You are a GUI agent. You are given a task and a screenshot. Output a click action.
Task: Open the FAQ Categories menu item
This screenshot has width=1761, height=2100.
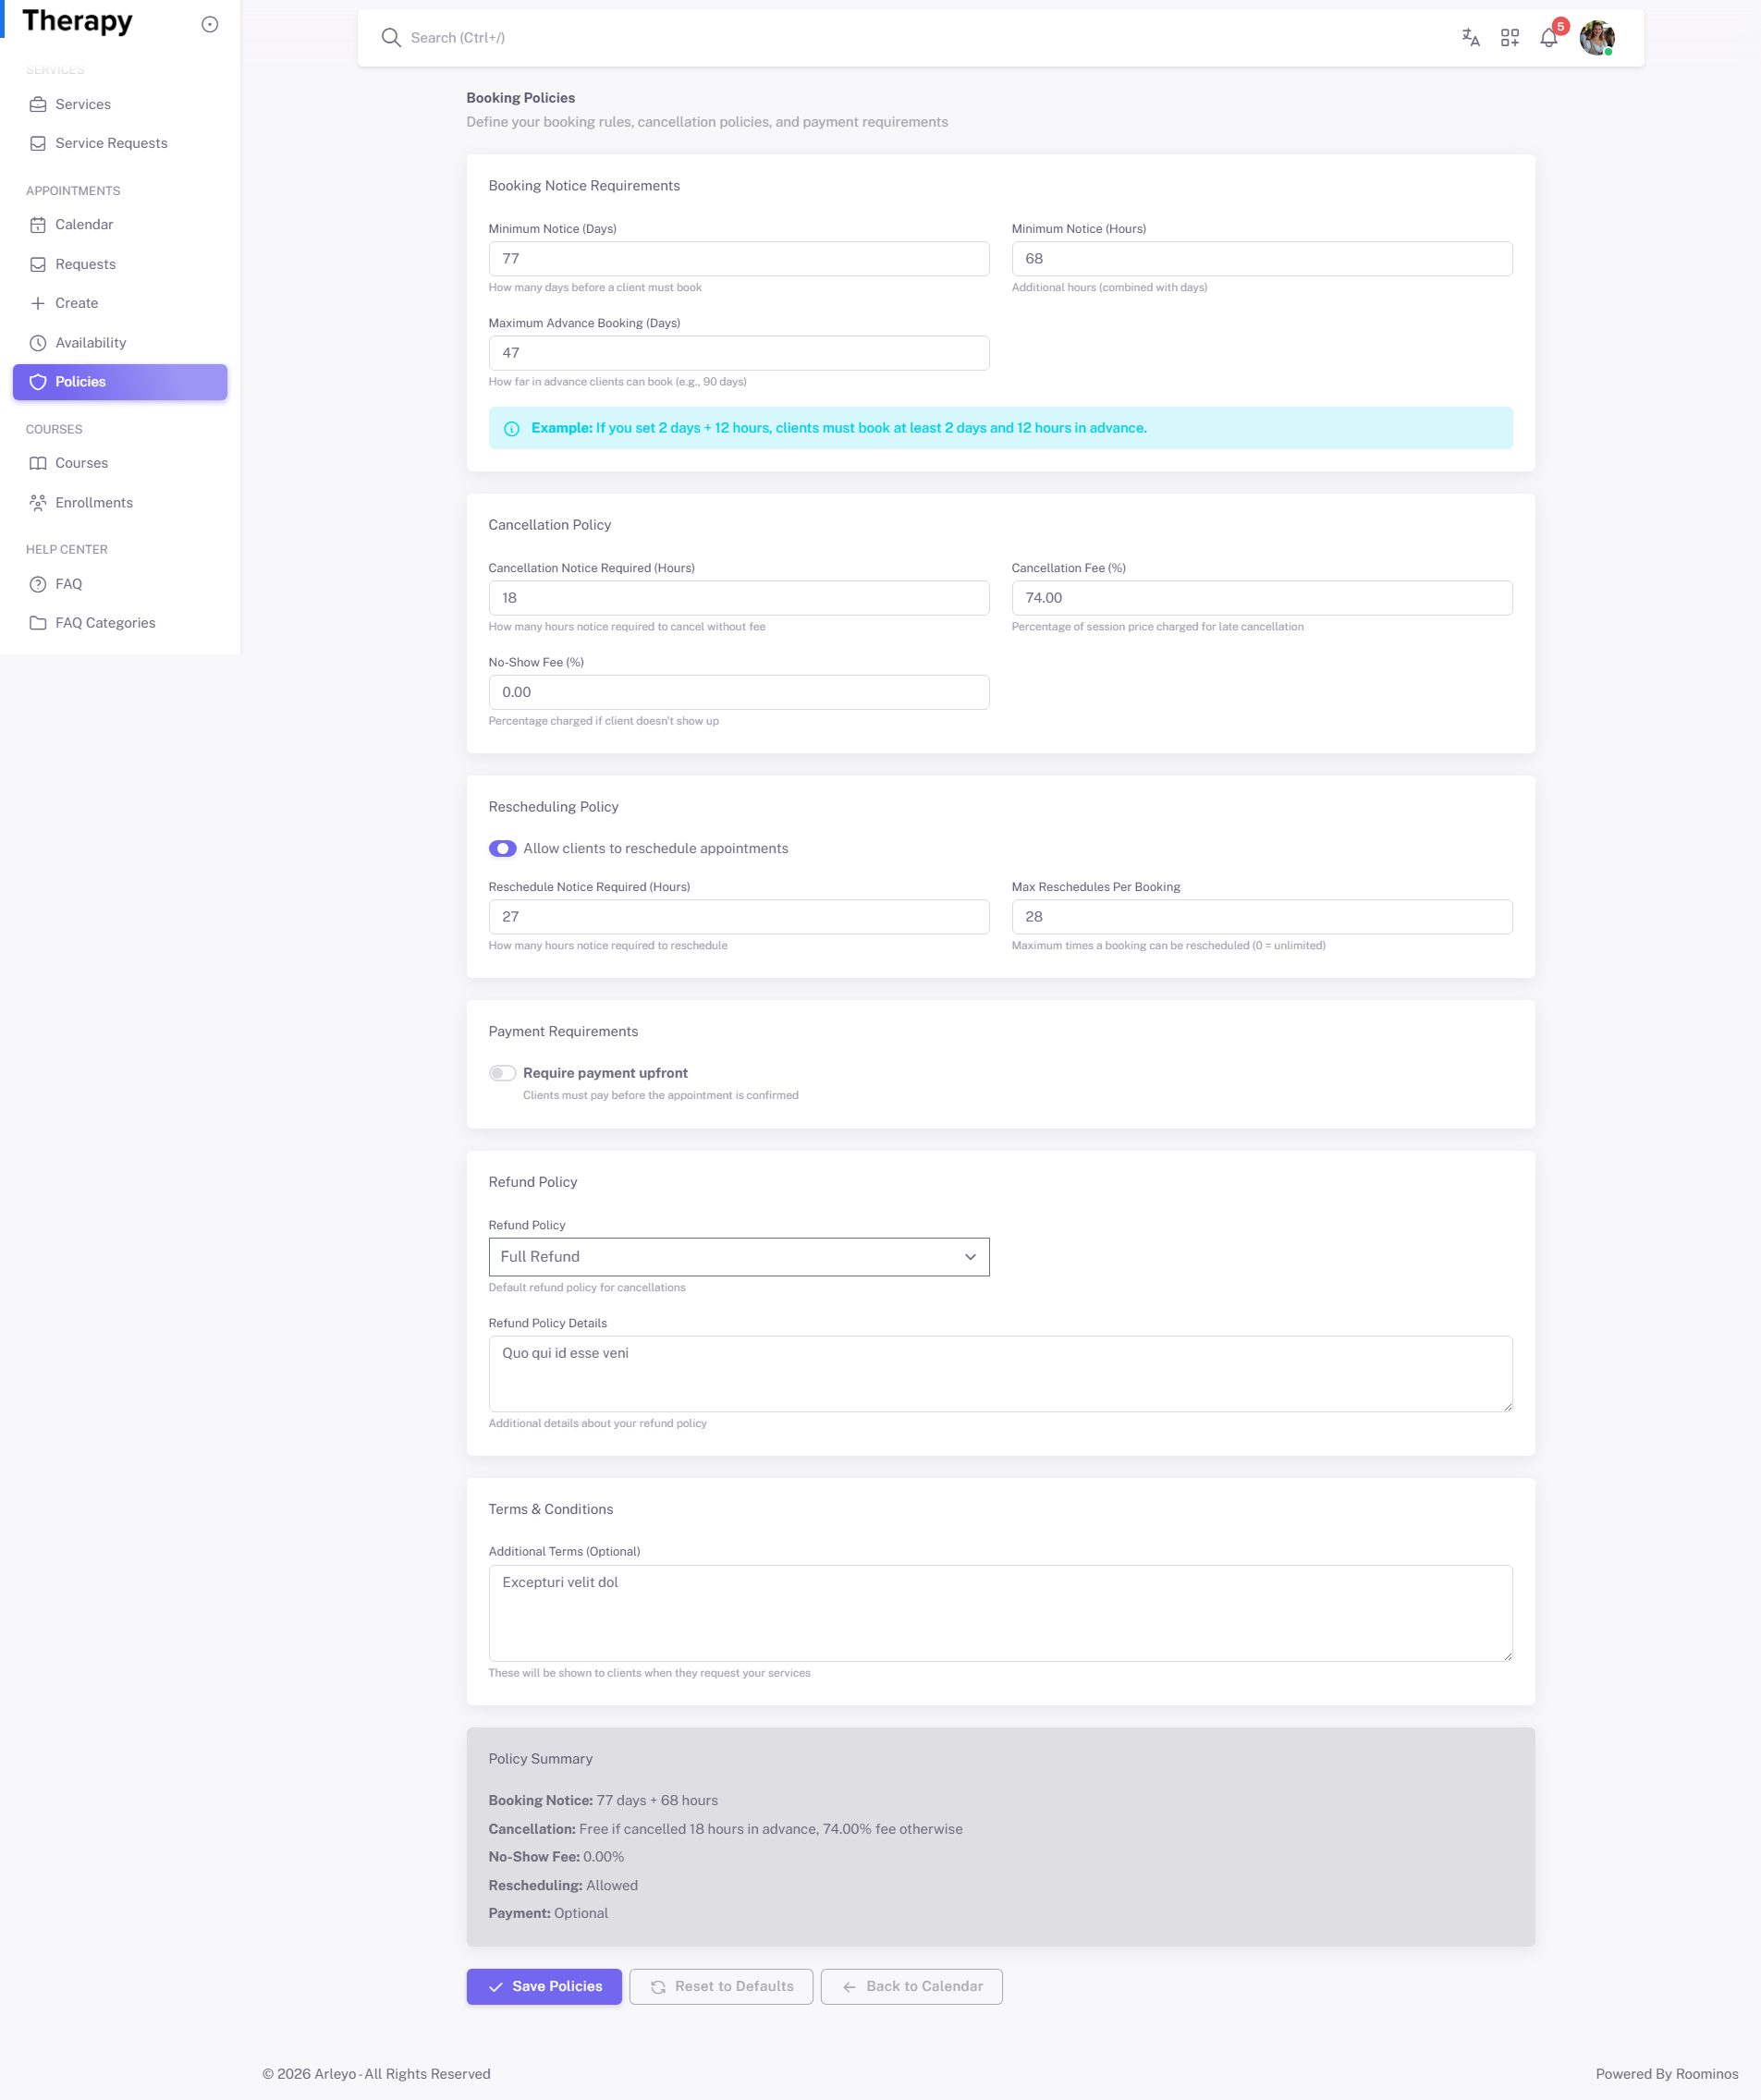(x=105, y=622)
